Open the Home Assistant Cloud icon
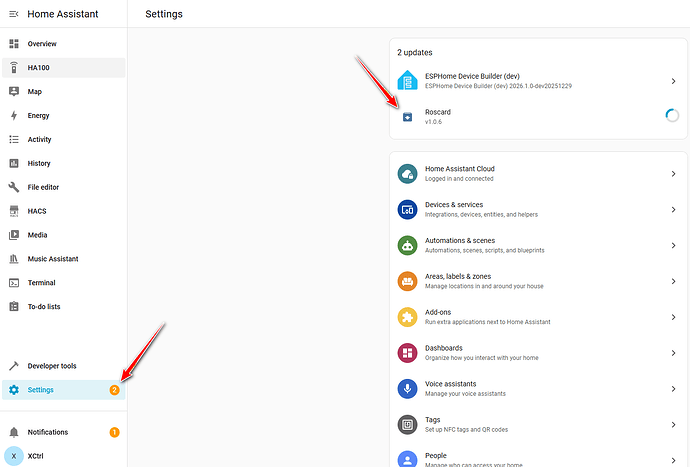690x467 pixels. tap(407, 174)
